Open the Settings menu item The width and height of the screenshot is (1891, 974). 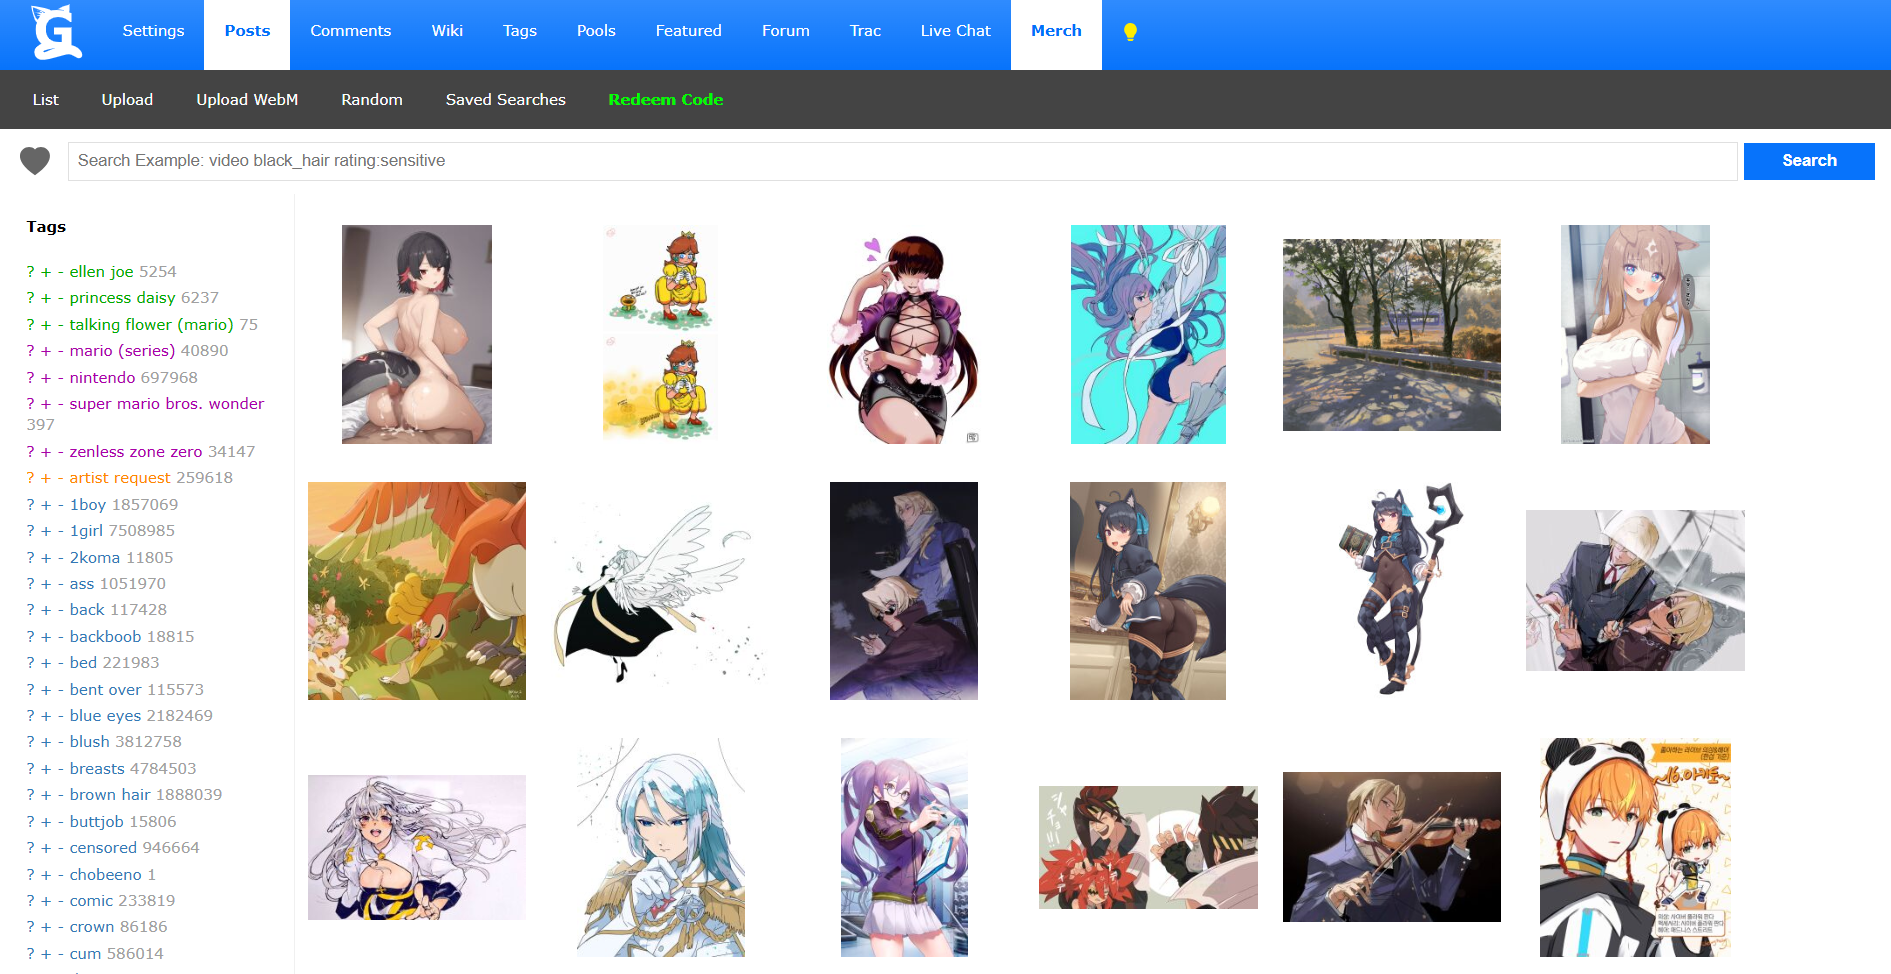pos(153,31)
